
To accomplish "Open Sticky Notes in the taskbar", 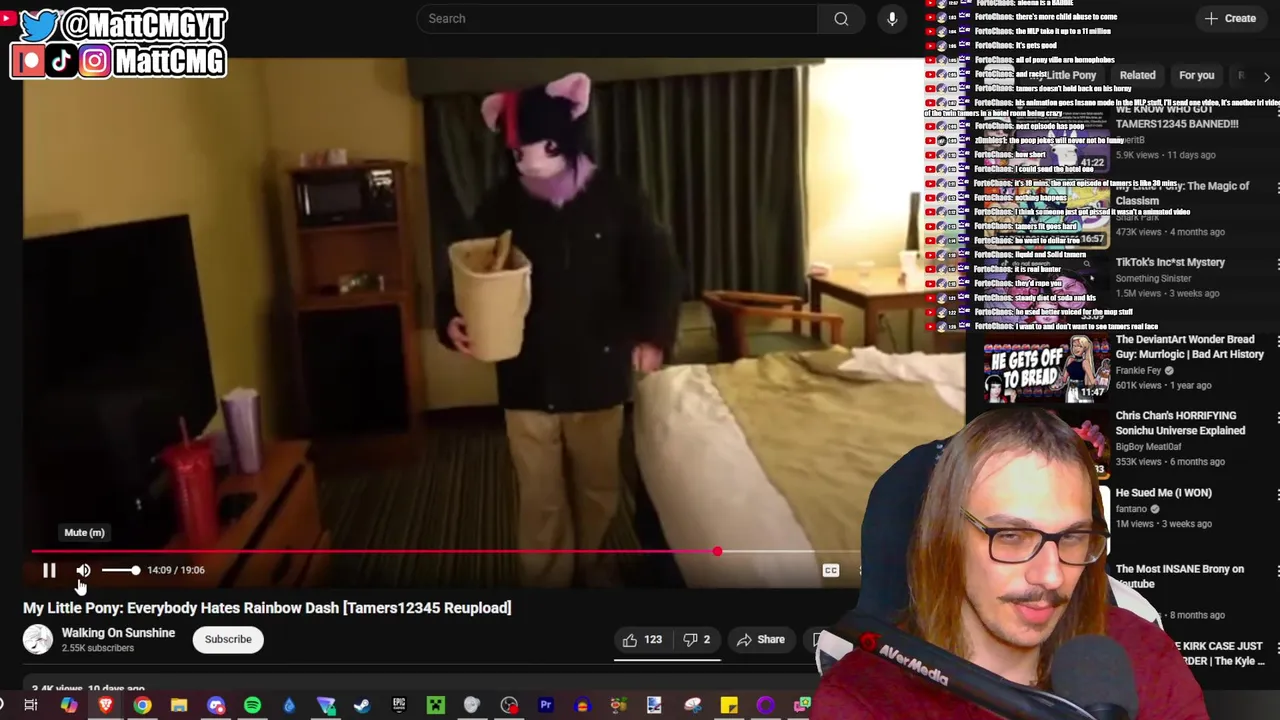I will click(729, 706).
